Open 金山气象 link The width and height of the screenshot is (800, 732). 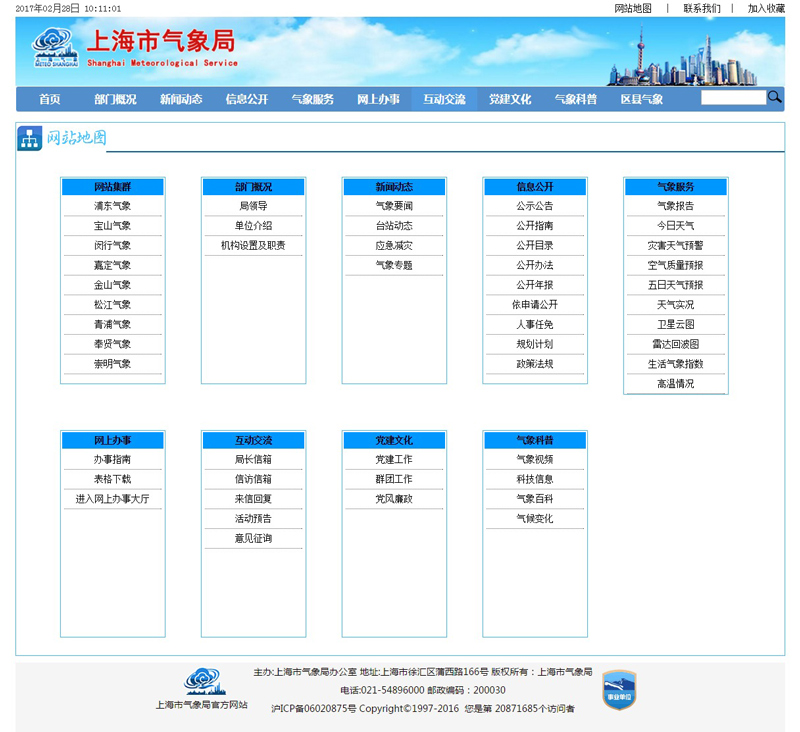click(x=112, y=285)
